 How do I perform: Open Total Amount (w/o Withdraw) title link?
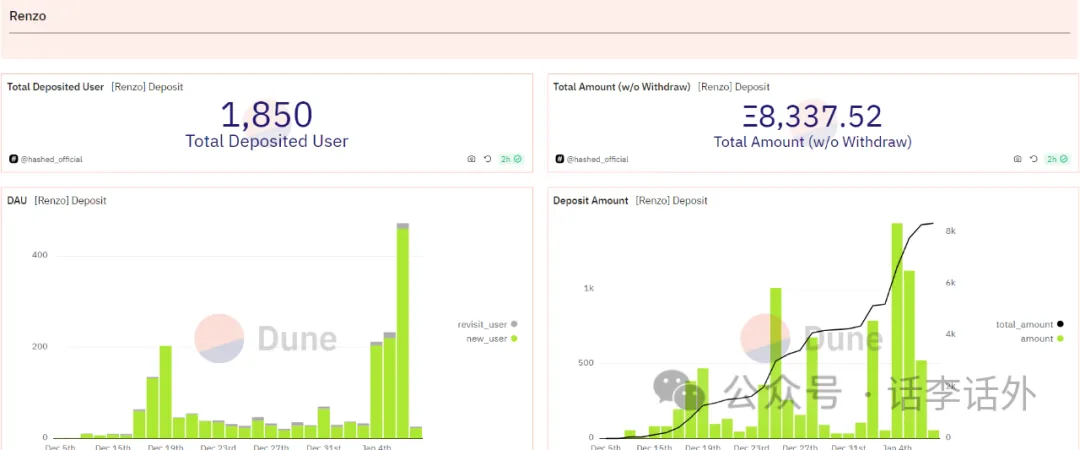coord(622,87)
